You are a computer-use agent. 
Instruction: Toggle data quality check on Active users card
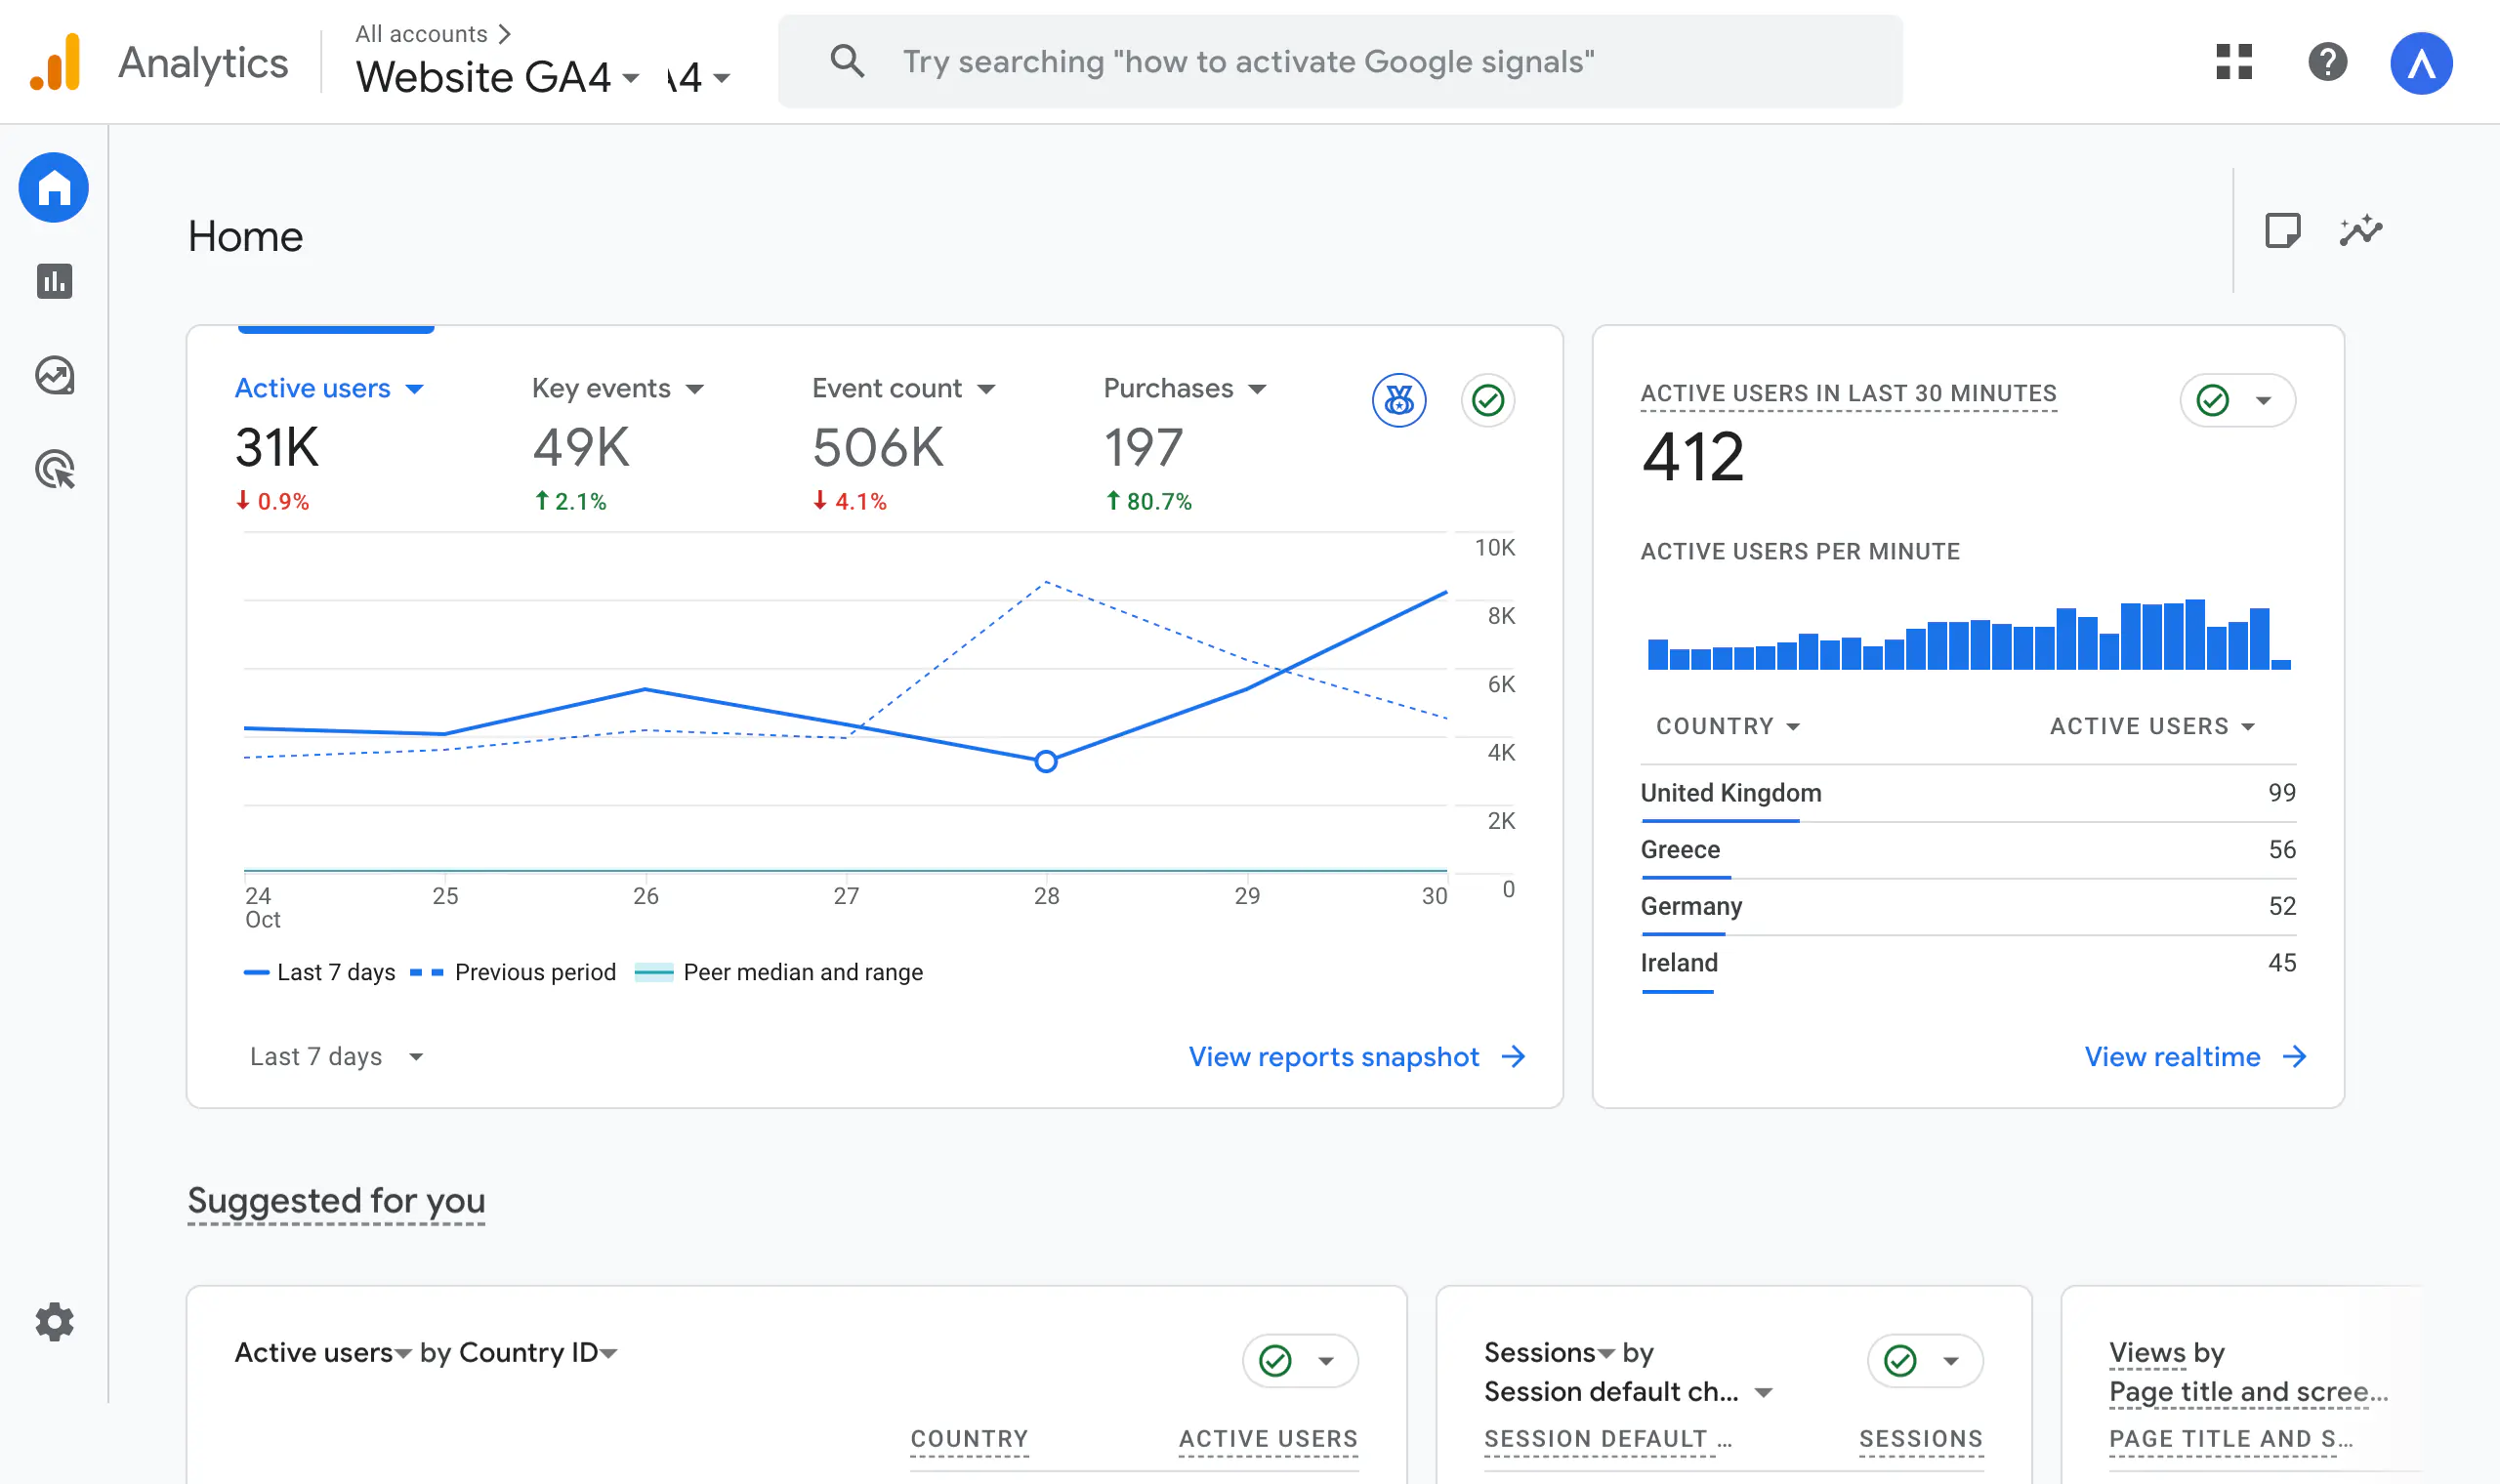pos(1487,400)
